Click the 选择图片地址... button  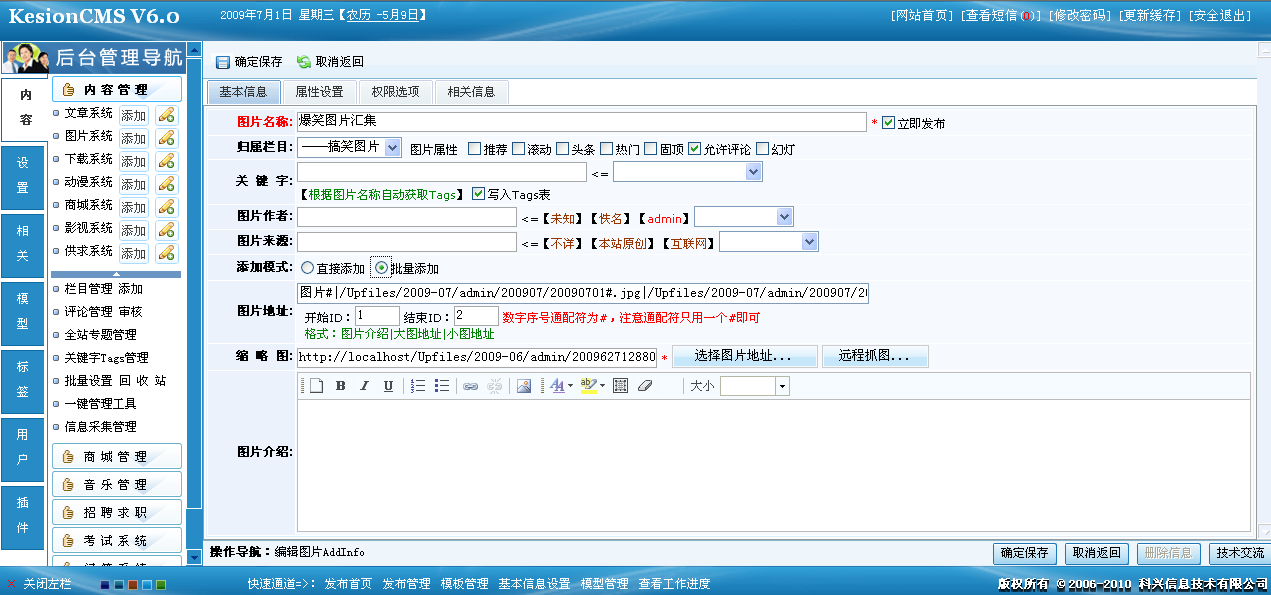pos(744,356)
